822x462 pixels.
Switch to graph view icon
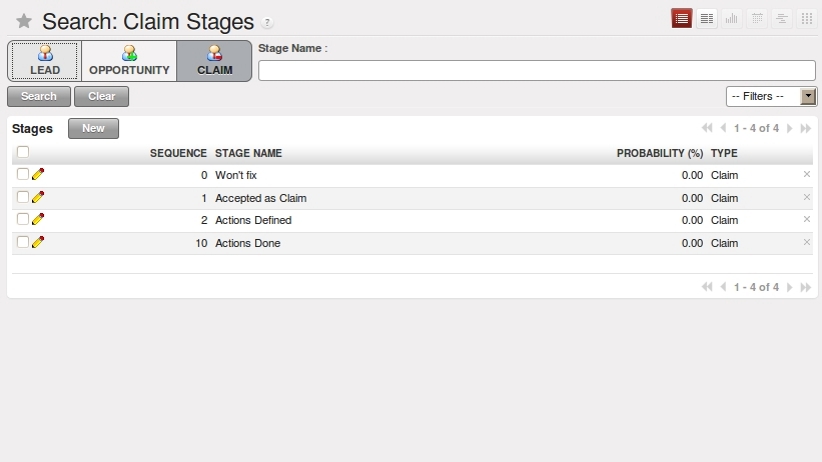pyautogui.click(x=731, y=19)
